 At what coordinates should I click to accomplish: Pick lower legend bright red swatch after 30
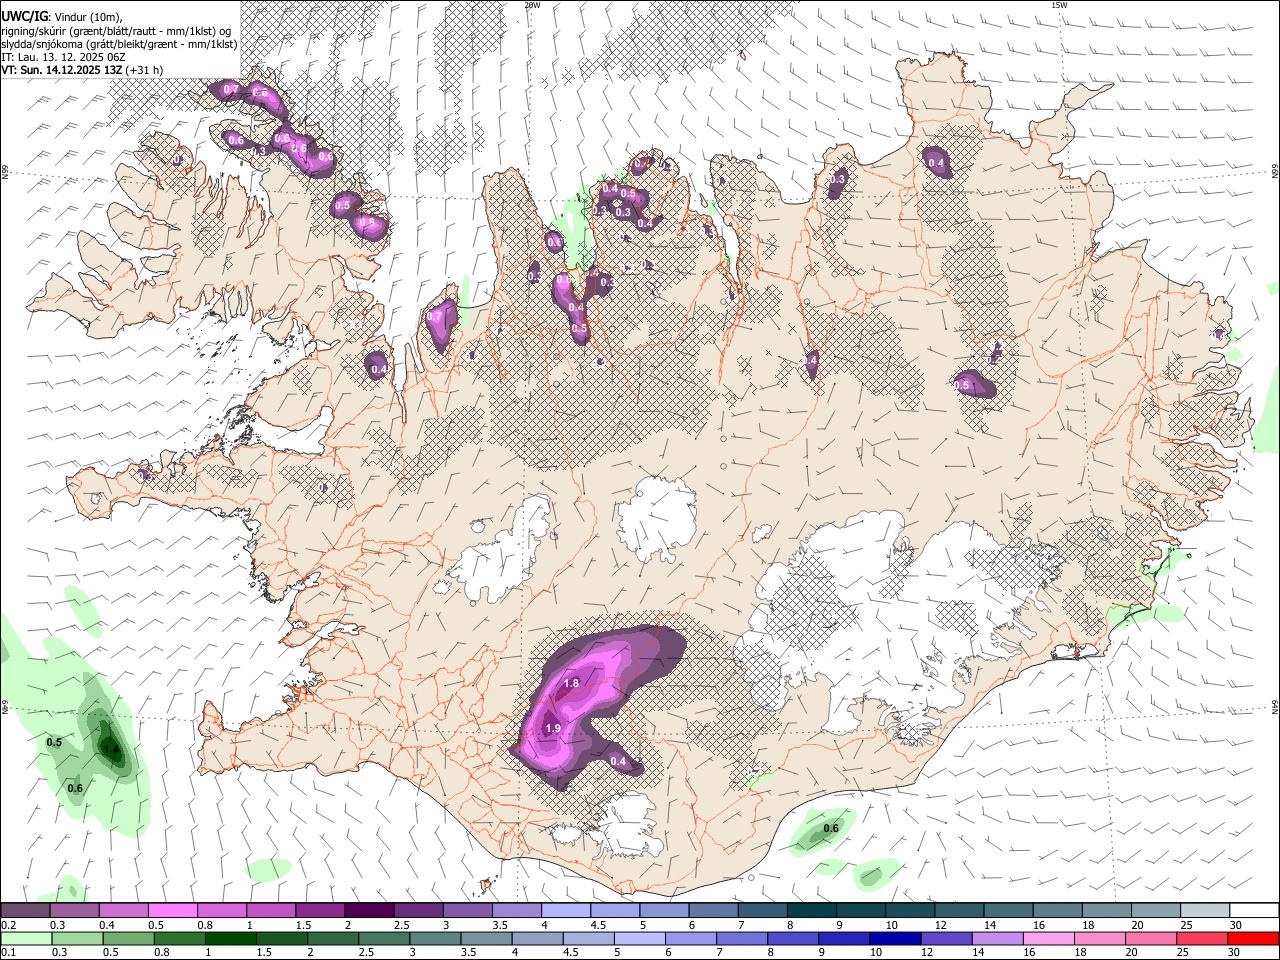pos(1253,938)
